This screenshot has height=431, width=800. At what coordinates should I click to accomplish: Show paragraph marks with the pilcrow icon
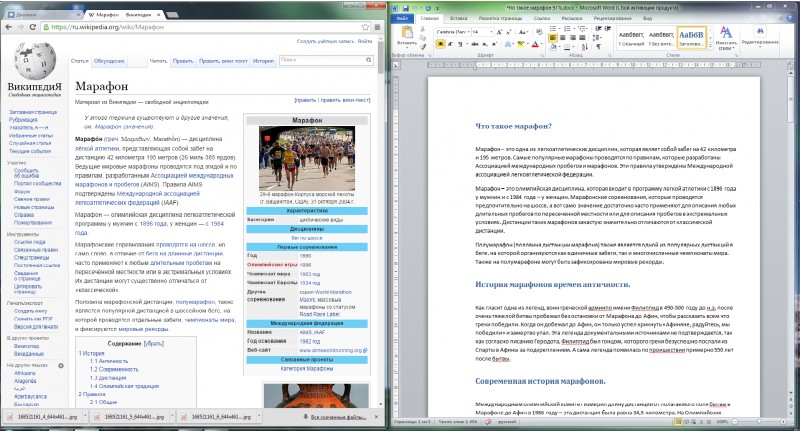(598, 46)
